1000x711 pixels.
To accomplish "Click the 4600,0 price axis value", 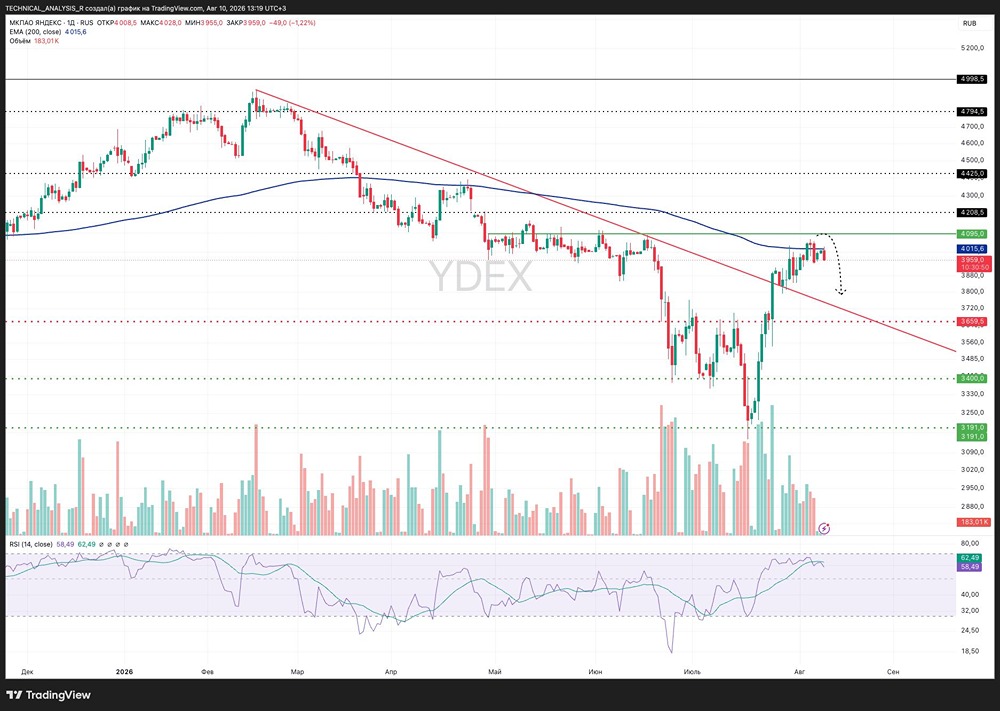I will [973, 143].
